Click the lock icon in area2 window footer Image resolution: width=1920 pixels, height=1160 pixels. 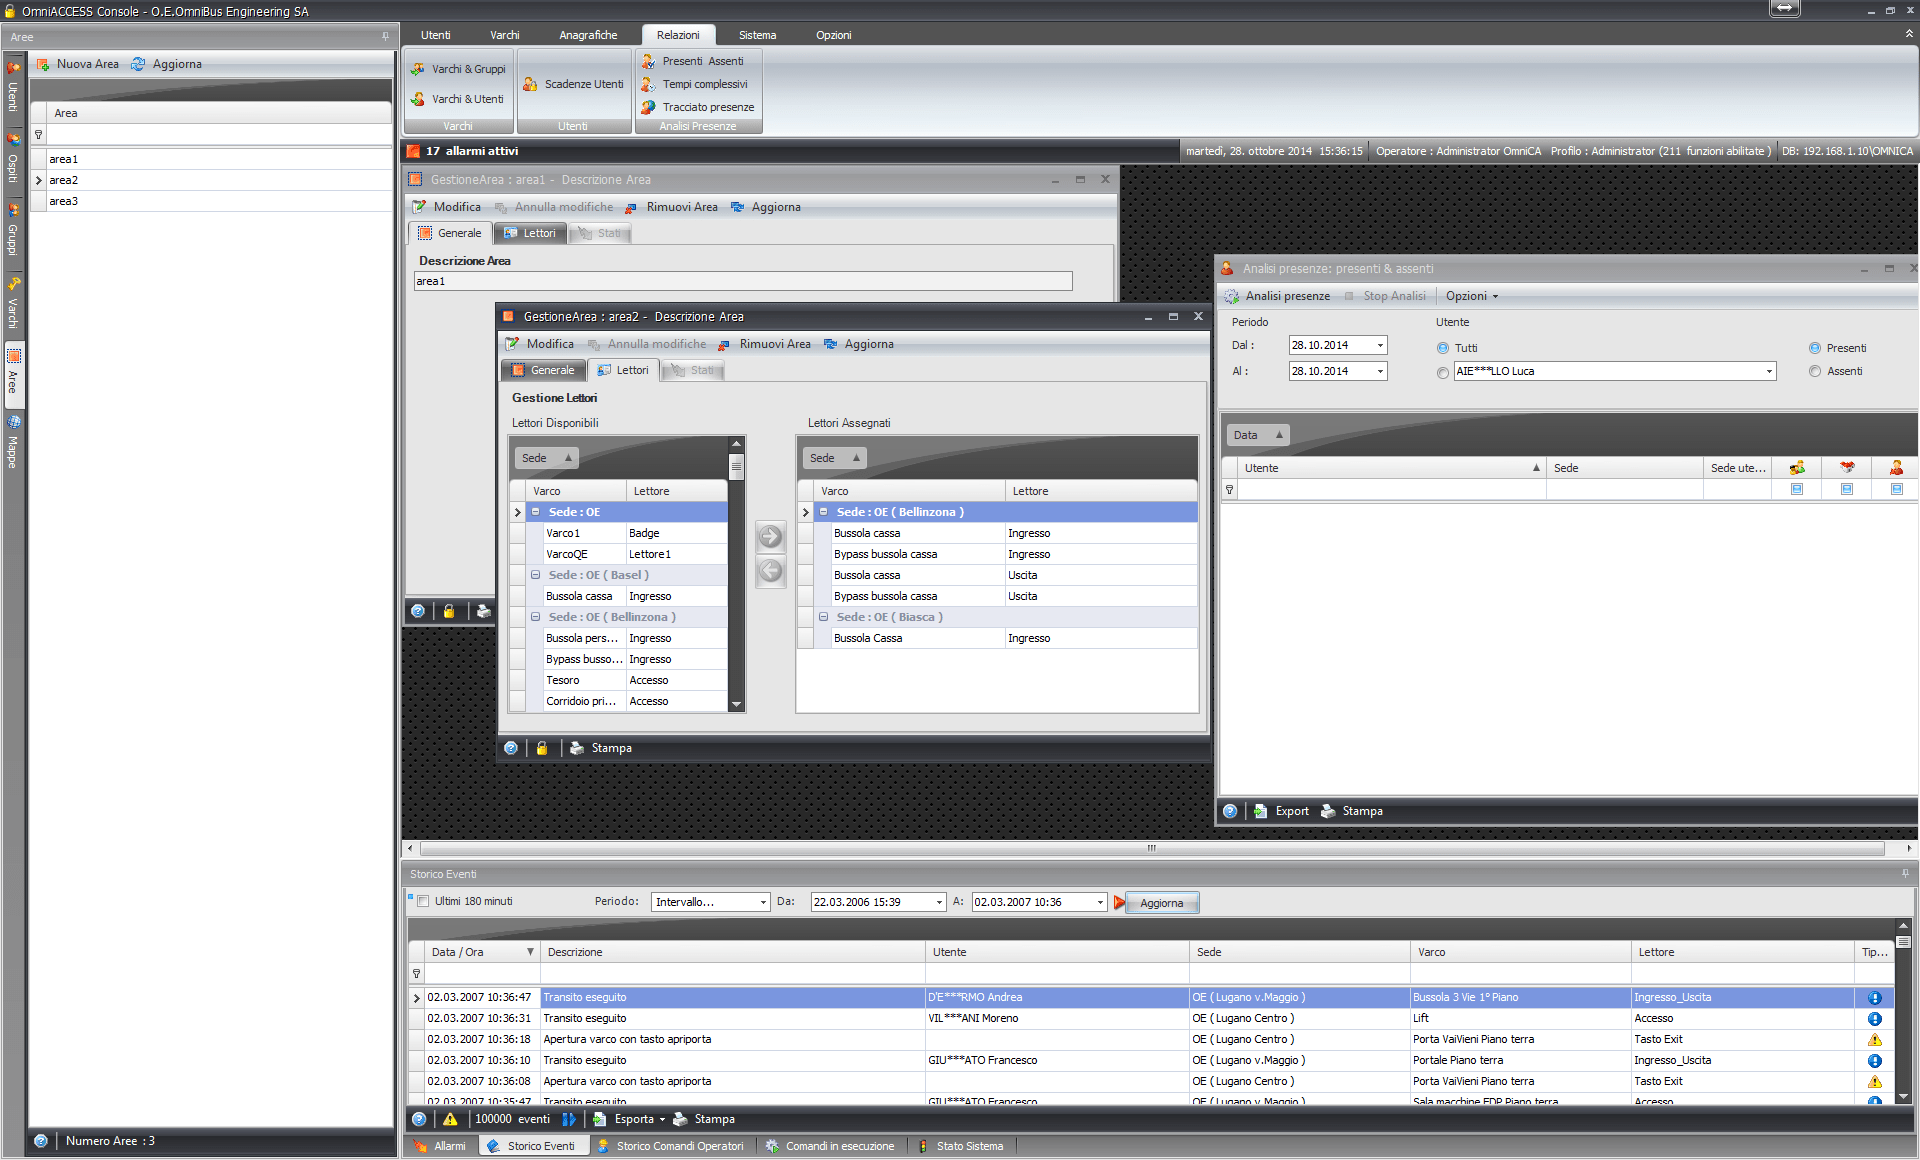point(542,748)
